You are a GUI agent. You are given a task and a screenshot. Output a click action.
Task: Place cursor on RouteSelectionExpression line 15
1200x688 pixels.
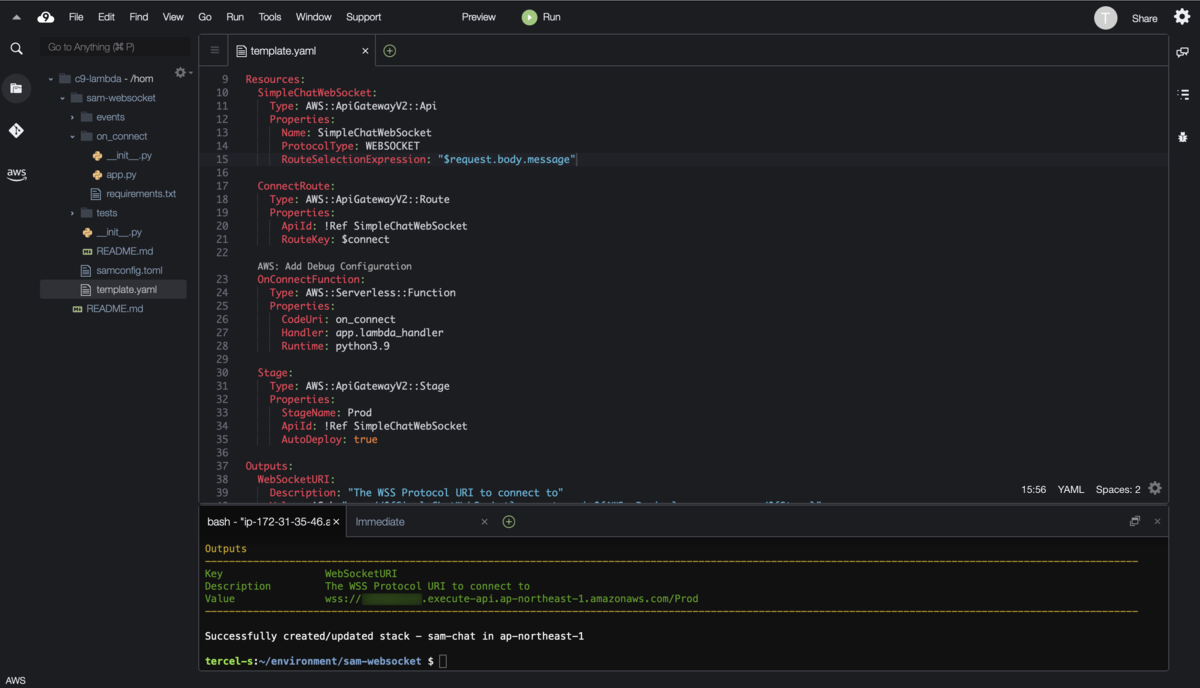pyautogui.click(x=428, y=160)
